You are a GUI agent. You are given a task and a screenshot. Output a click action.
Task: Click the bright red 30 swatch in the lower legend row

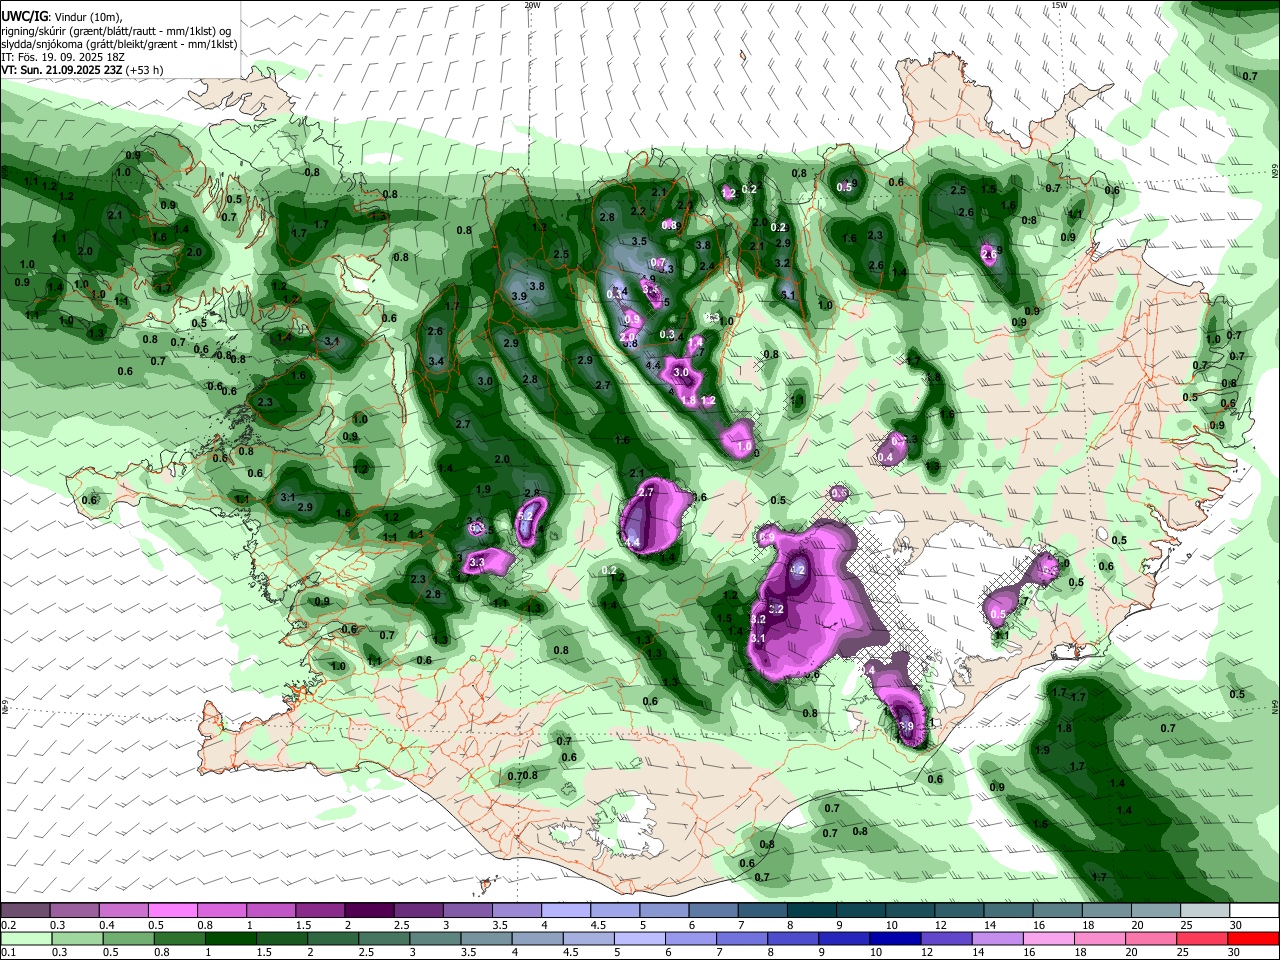pos(1252,939)
